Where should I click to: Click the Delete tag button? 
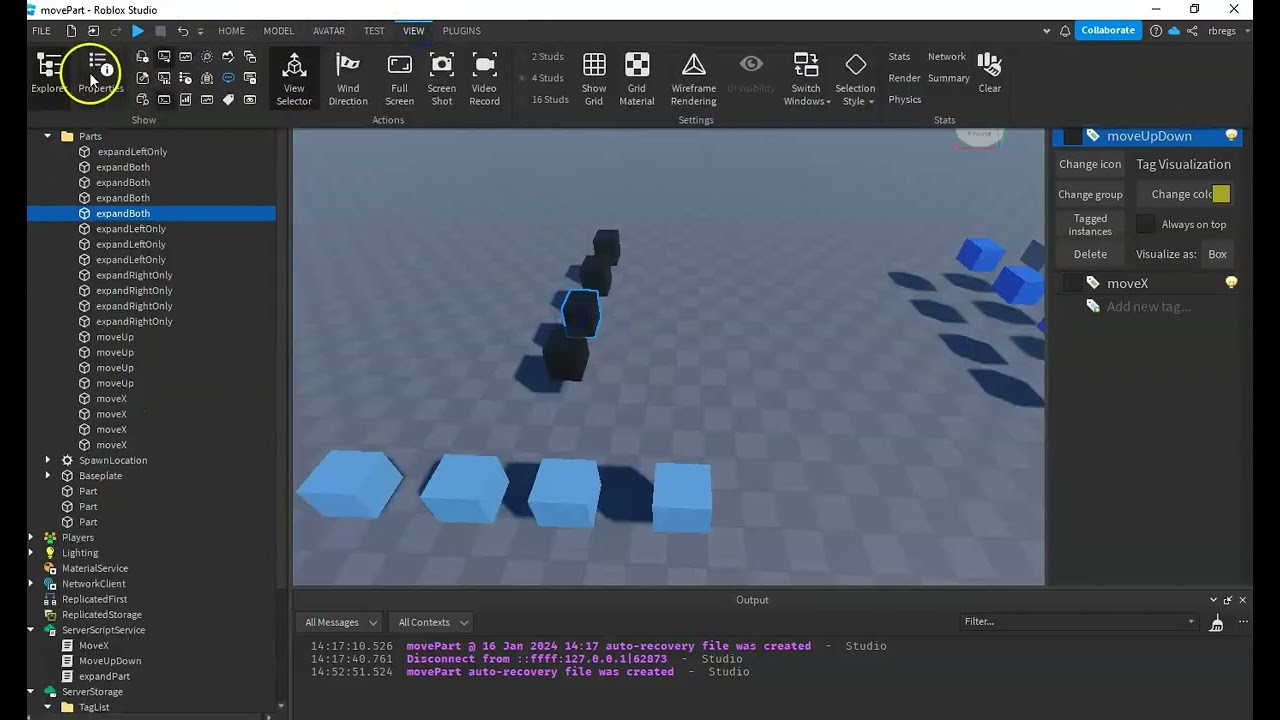click(1090, 254)
